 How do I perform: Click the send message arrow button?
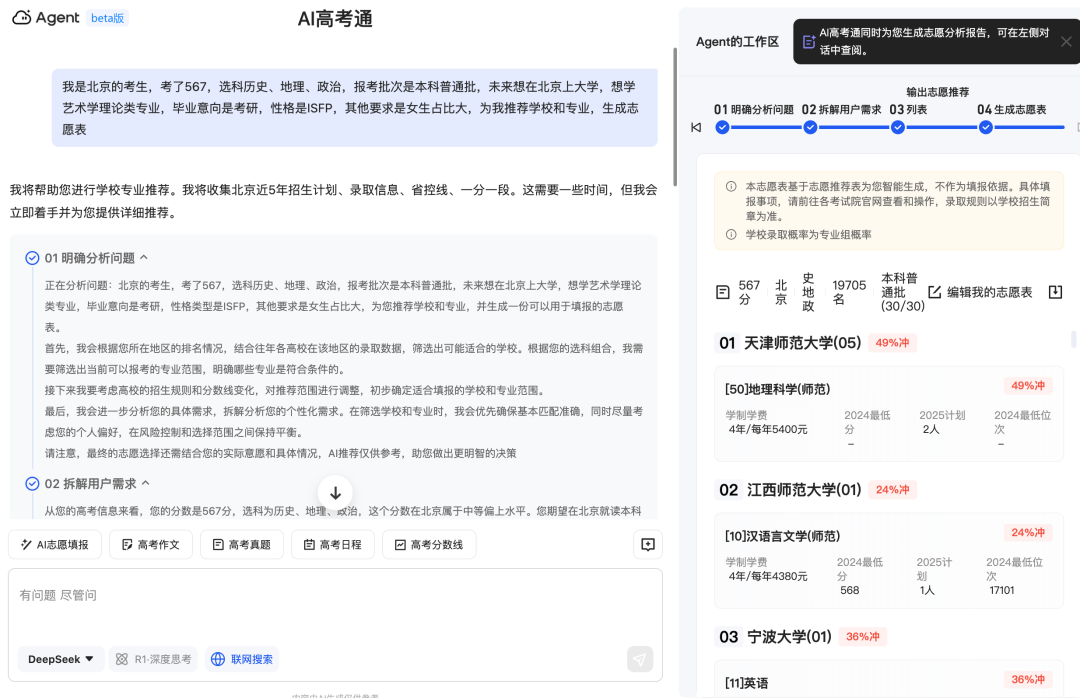pos(640,659)
